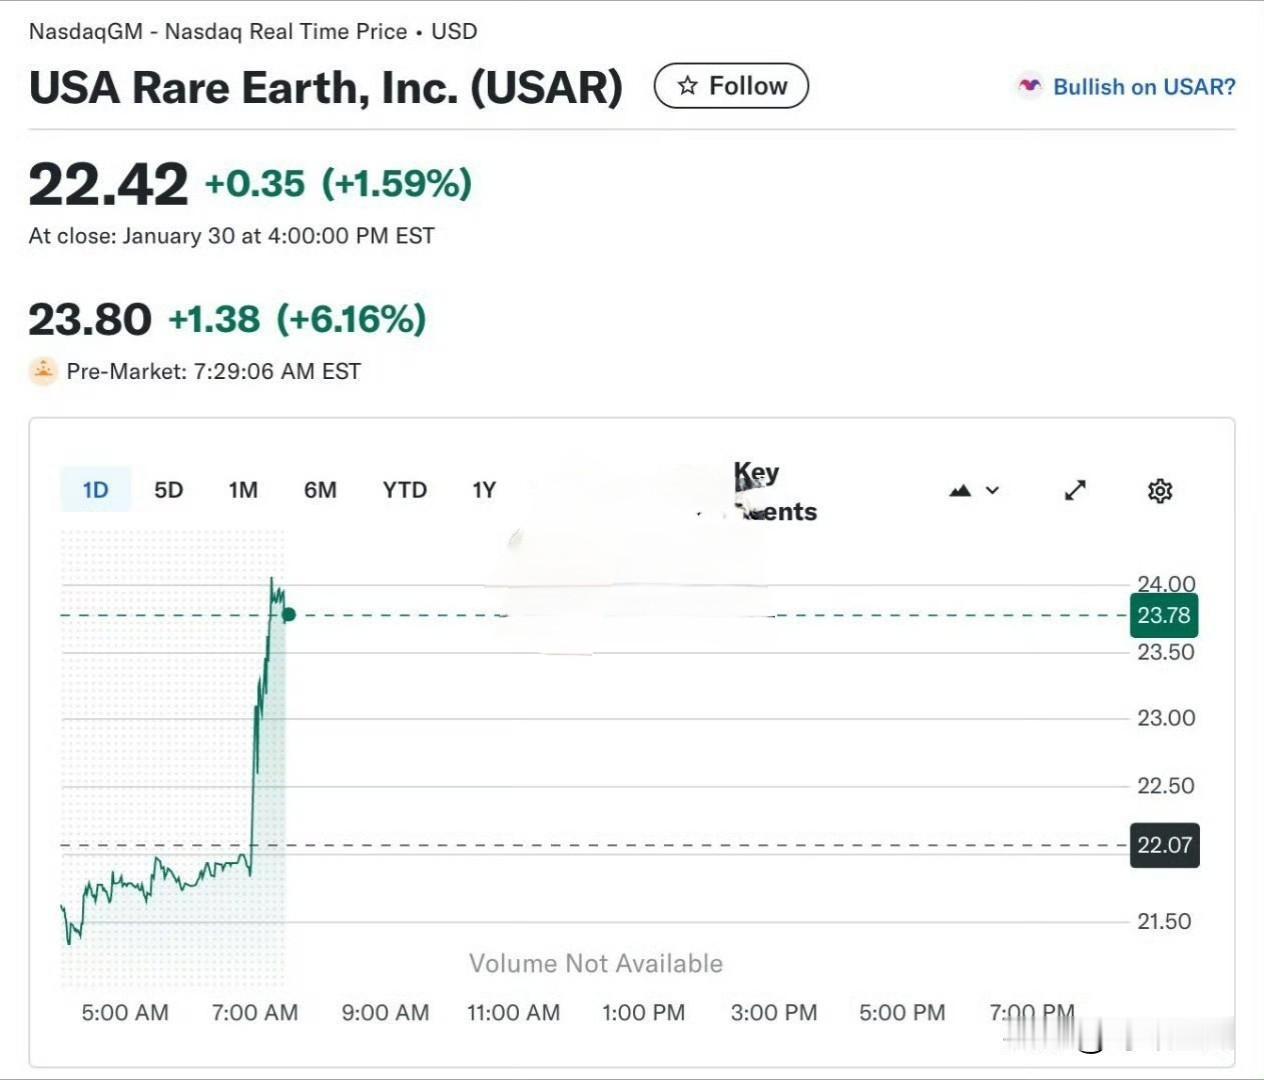Click the pre-market sunrise icon
The height and width of the screenshot is (1080, 1264).
point(43,371)
